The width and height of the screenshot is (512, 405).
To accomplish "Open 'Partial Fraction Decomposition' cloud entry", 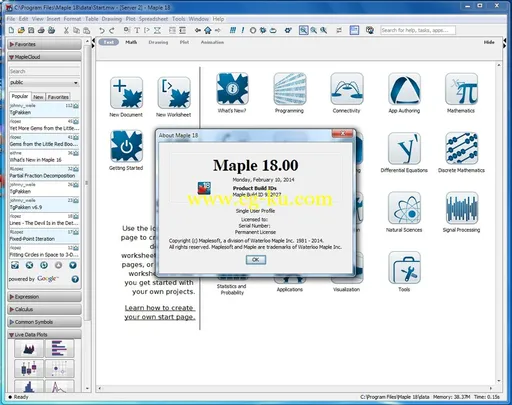I will (44, 173).
